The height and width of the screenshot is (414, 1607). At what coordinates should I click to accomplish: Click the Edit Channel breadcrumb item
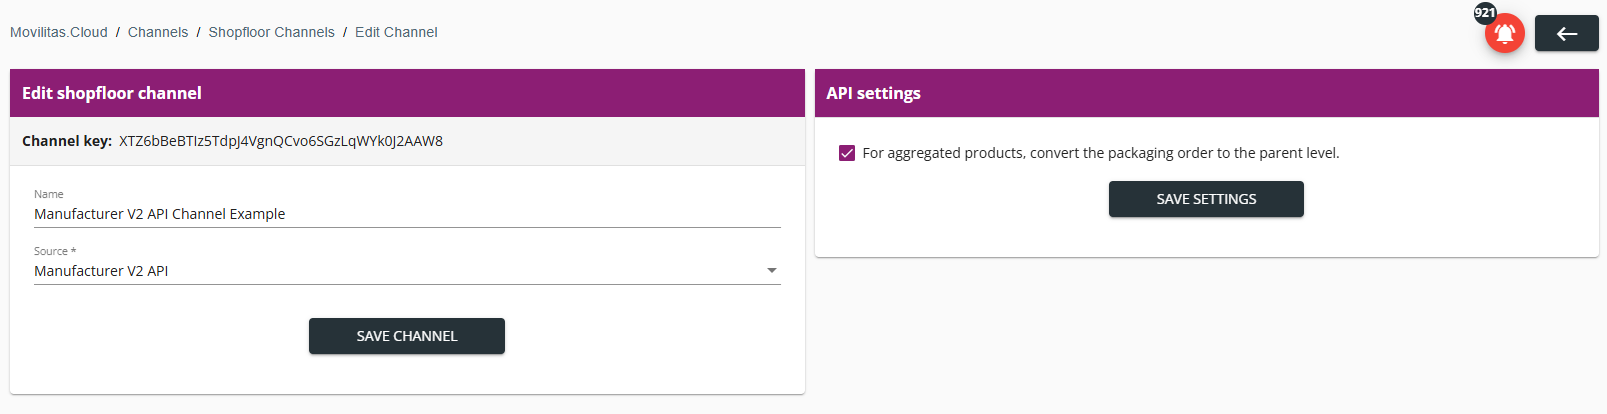click(x=396, y=32)
